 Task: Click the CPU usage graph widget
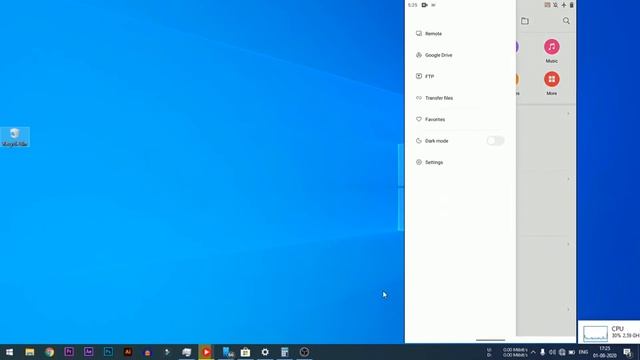(x=595, y=334)
